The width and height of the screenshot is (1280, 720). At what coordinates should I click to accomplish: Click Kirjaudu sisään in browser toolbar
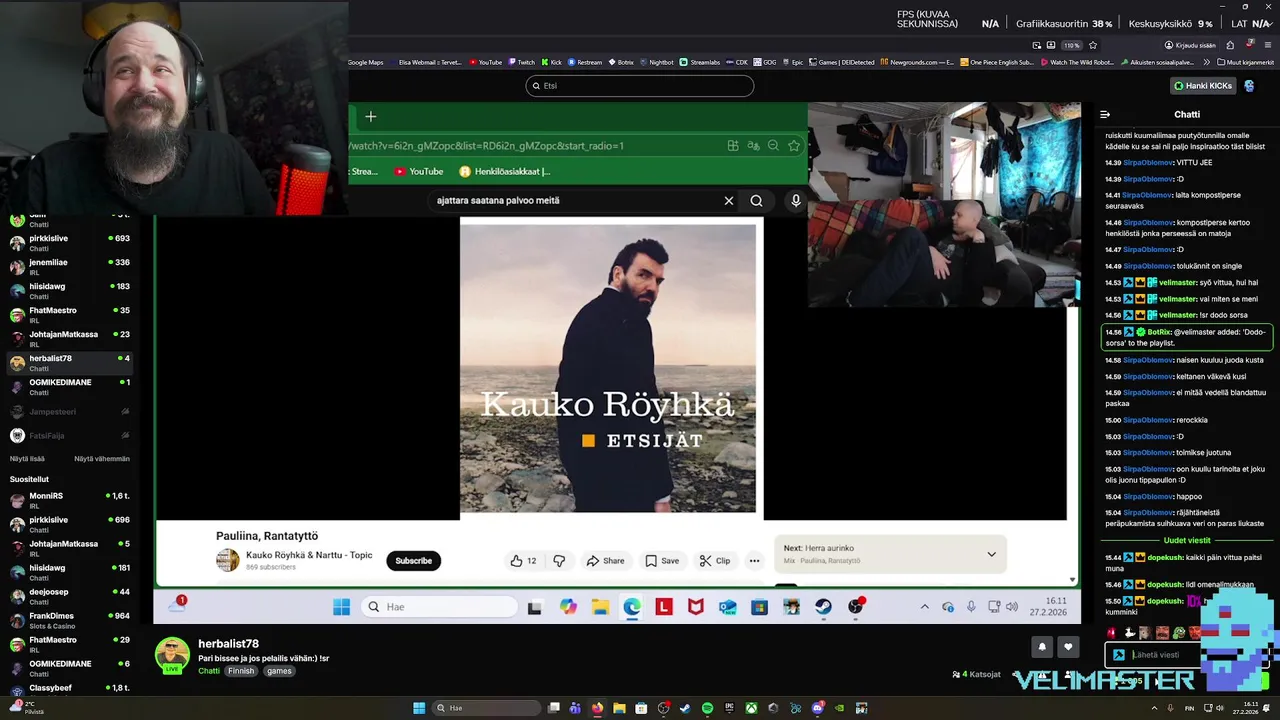(1188, 45)
